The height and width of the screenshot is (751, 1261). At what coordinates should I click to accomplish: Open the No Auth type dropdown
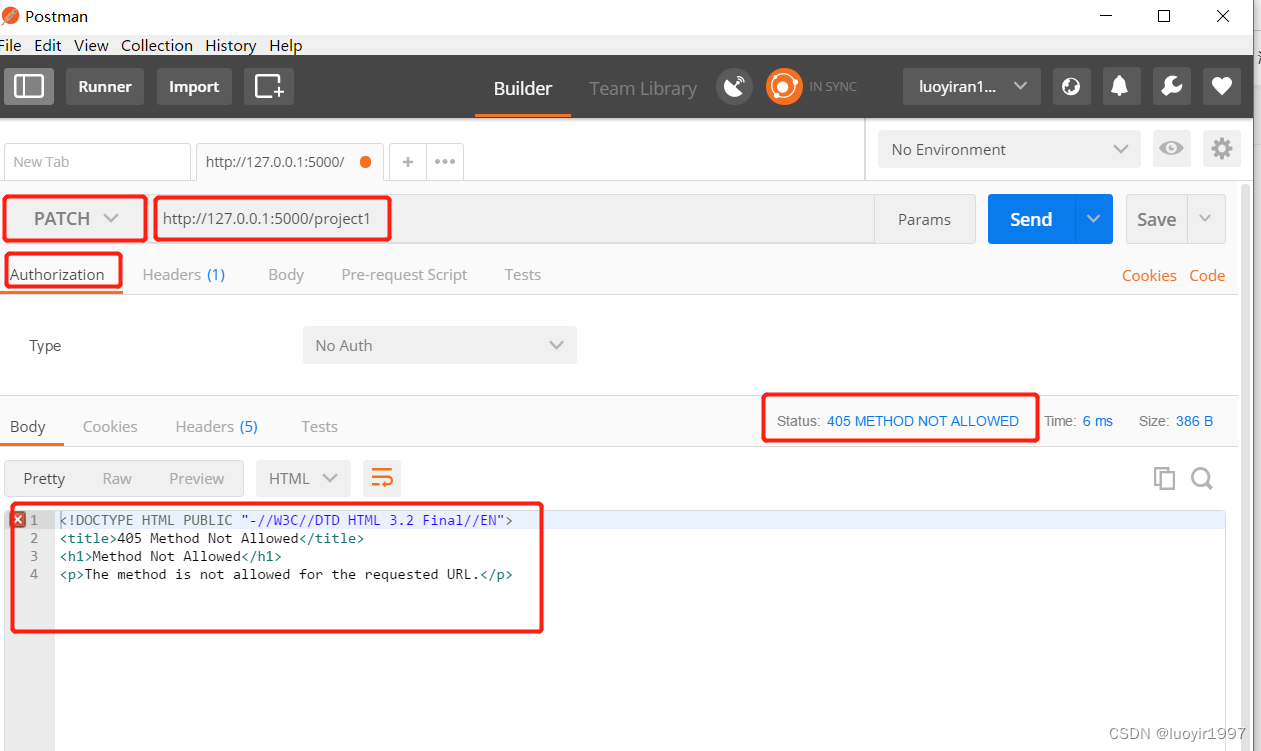coord(440,345)
